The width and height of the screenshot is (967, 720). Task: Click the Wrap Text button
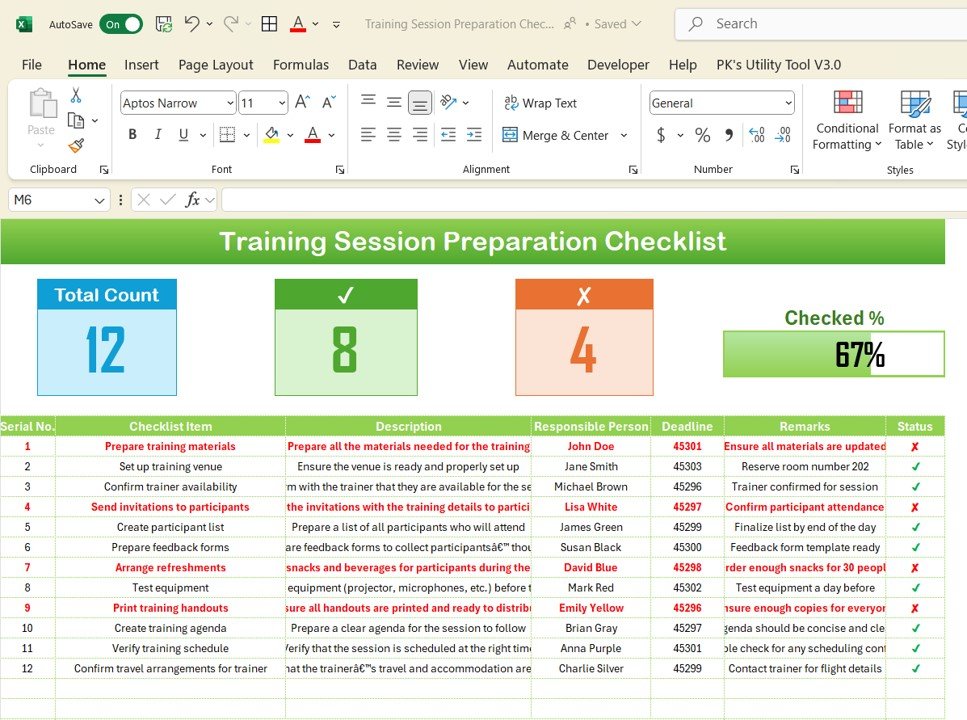tap(540, 103)
